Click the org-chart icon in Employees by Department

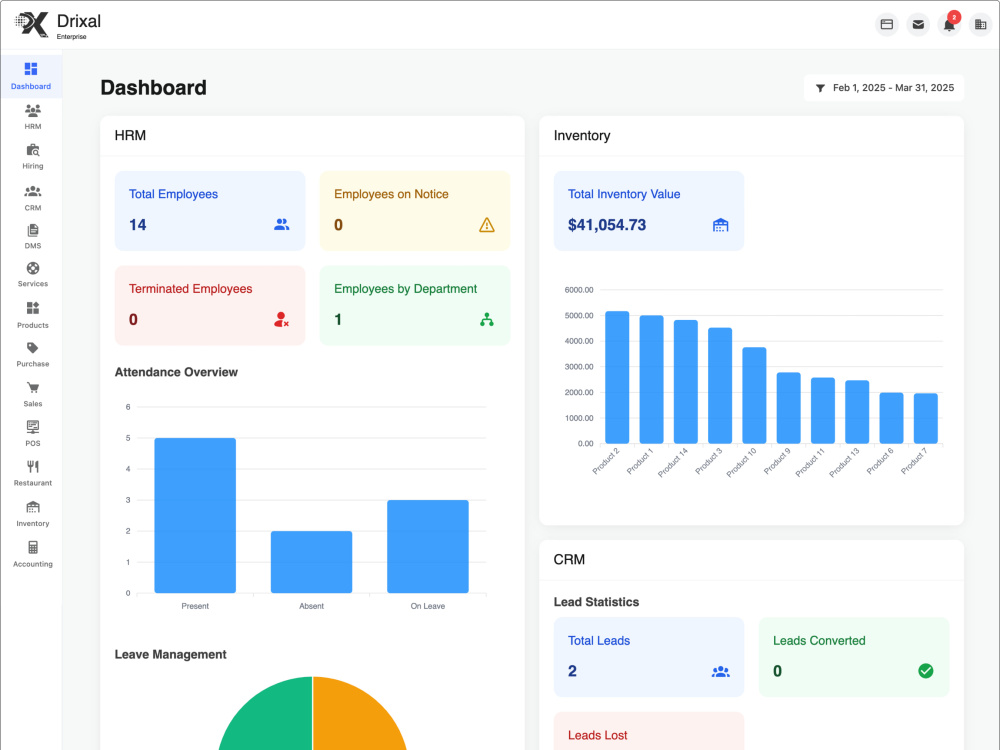pyautogui.click(x=487, y=320)
